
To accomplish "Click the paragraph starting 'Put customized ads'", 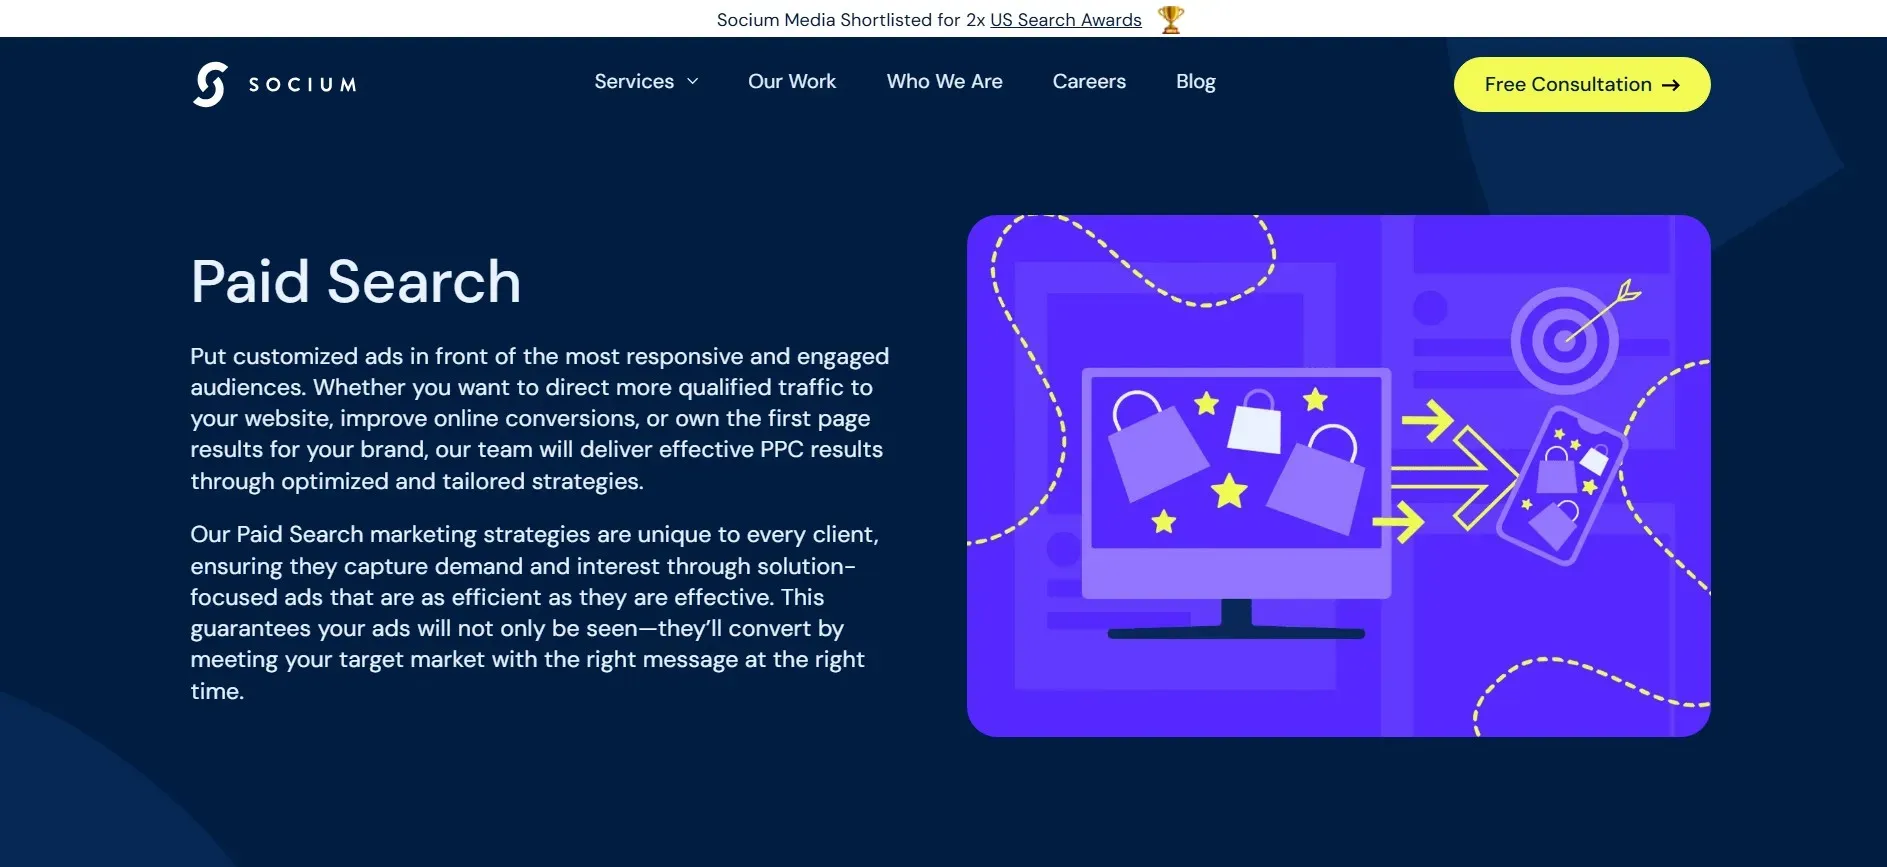I will pyautogui.click(x=540, y=419).
